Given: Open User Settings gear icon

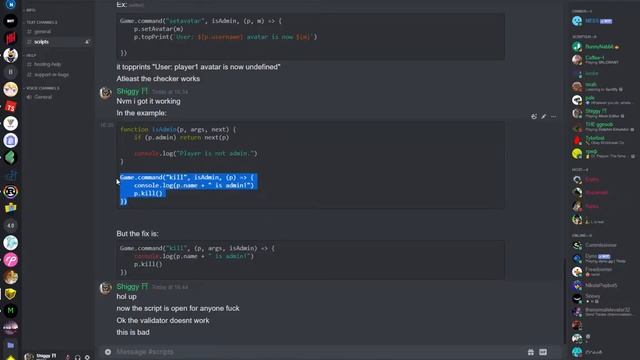Looking at the screenshot, I should [87, 357].
